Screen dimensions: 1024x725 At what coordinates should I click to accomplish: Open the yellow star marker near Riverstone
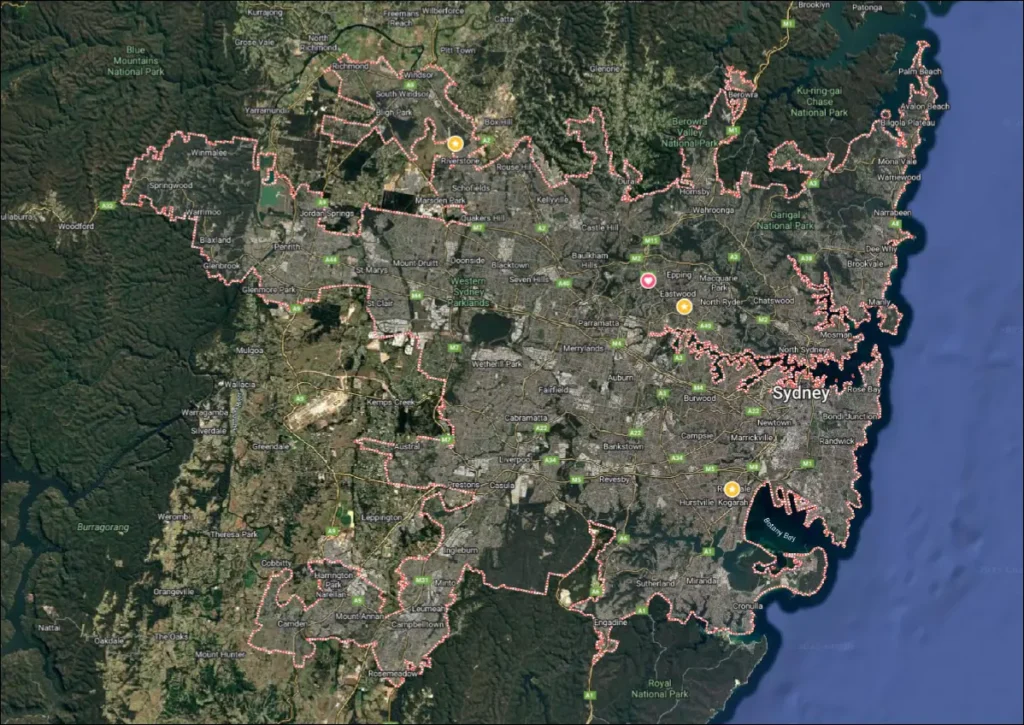(x=455, y=143)
